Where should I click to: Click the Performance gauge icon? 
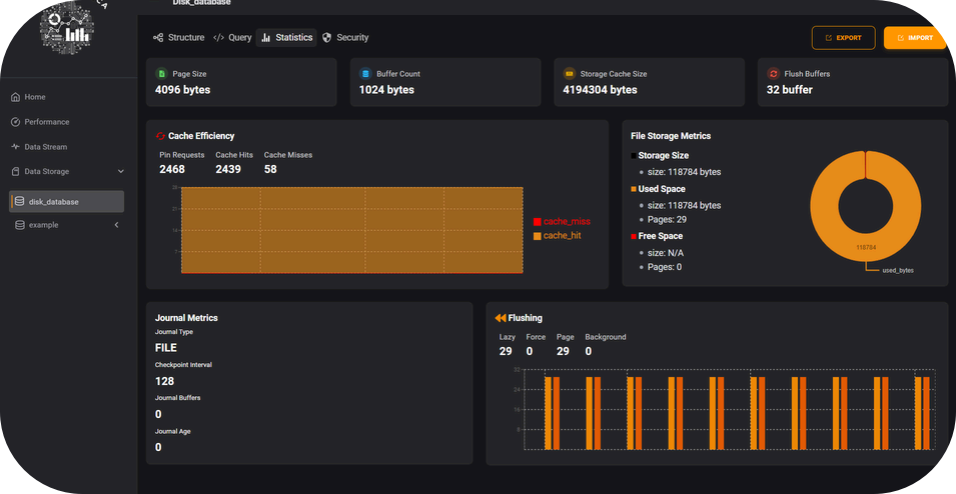pyautogui.click(x=16, y=122)
